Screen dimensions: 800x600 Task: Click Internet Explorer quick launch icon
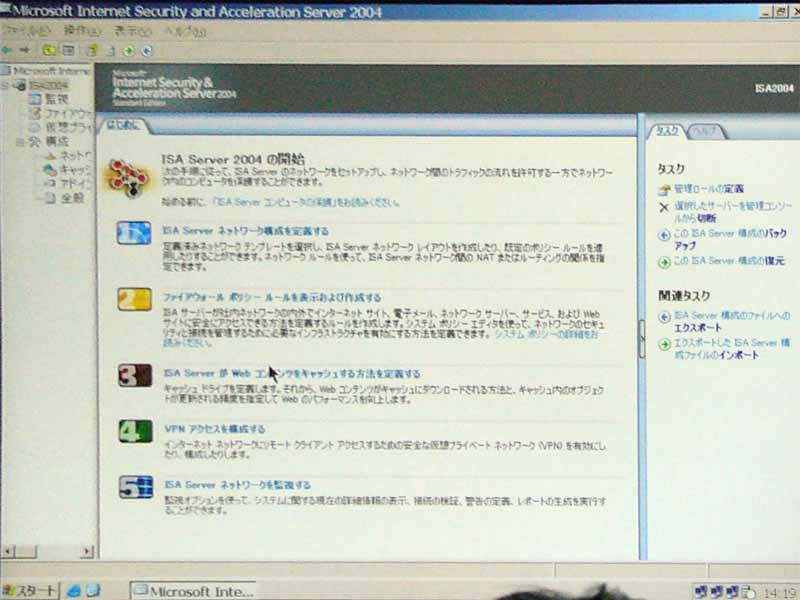(74, 591)
